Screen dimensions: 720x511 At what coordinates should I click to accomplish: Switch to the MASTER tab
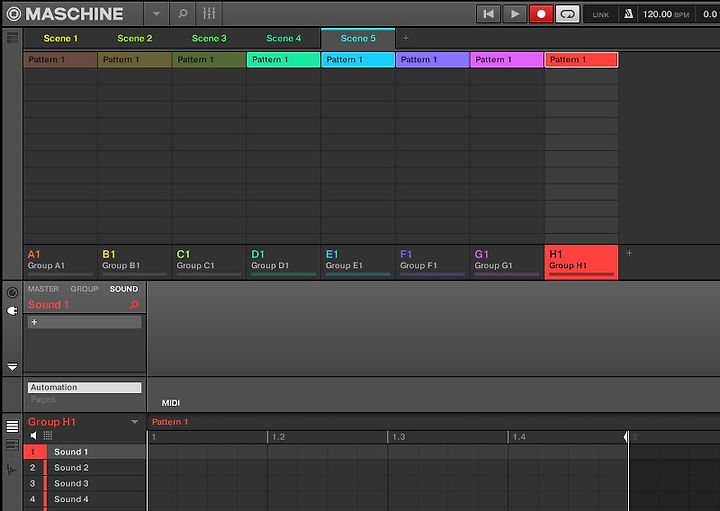pyautogui.click(x=43, y=289)
